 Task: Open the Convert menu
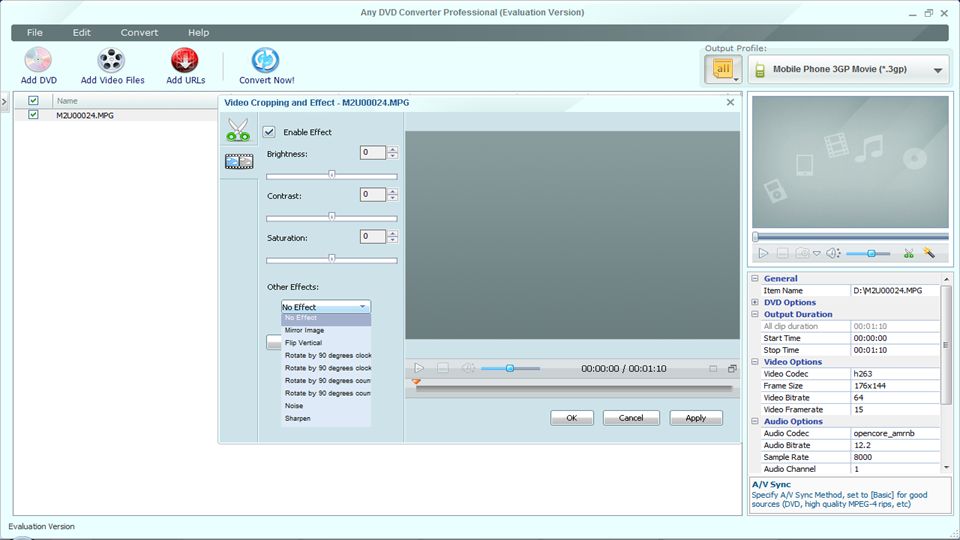coord(139,32)
